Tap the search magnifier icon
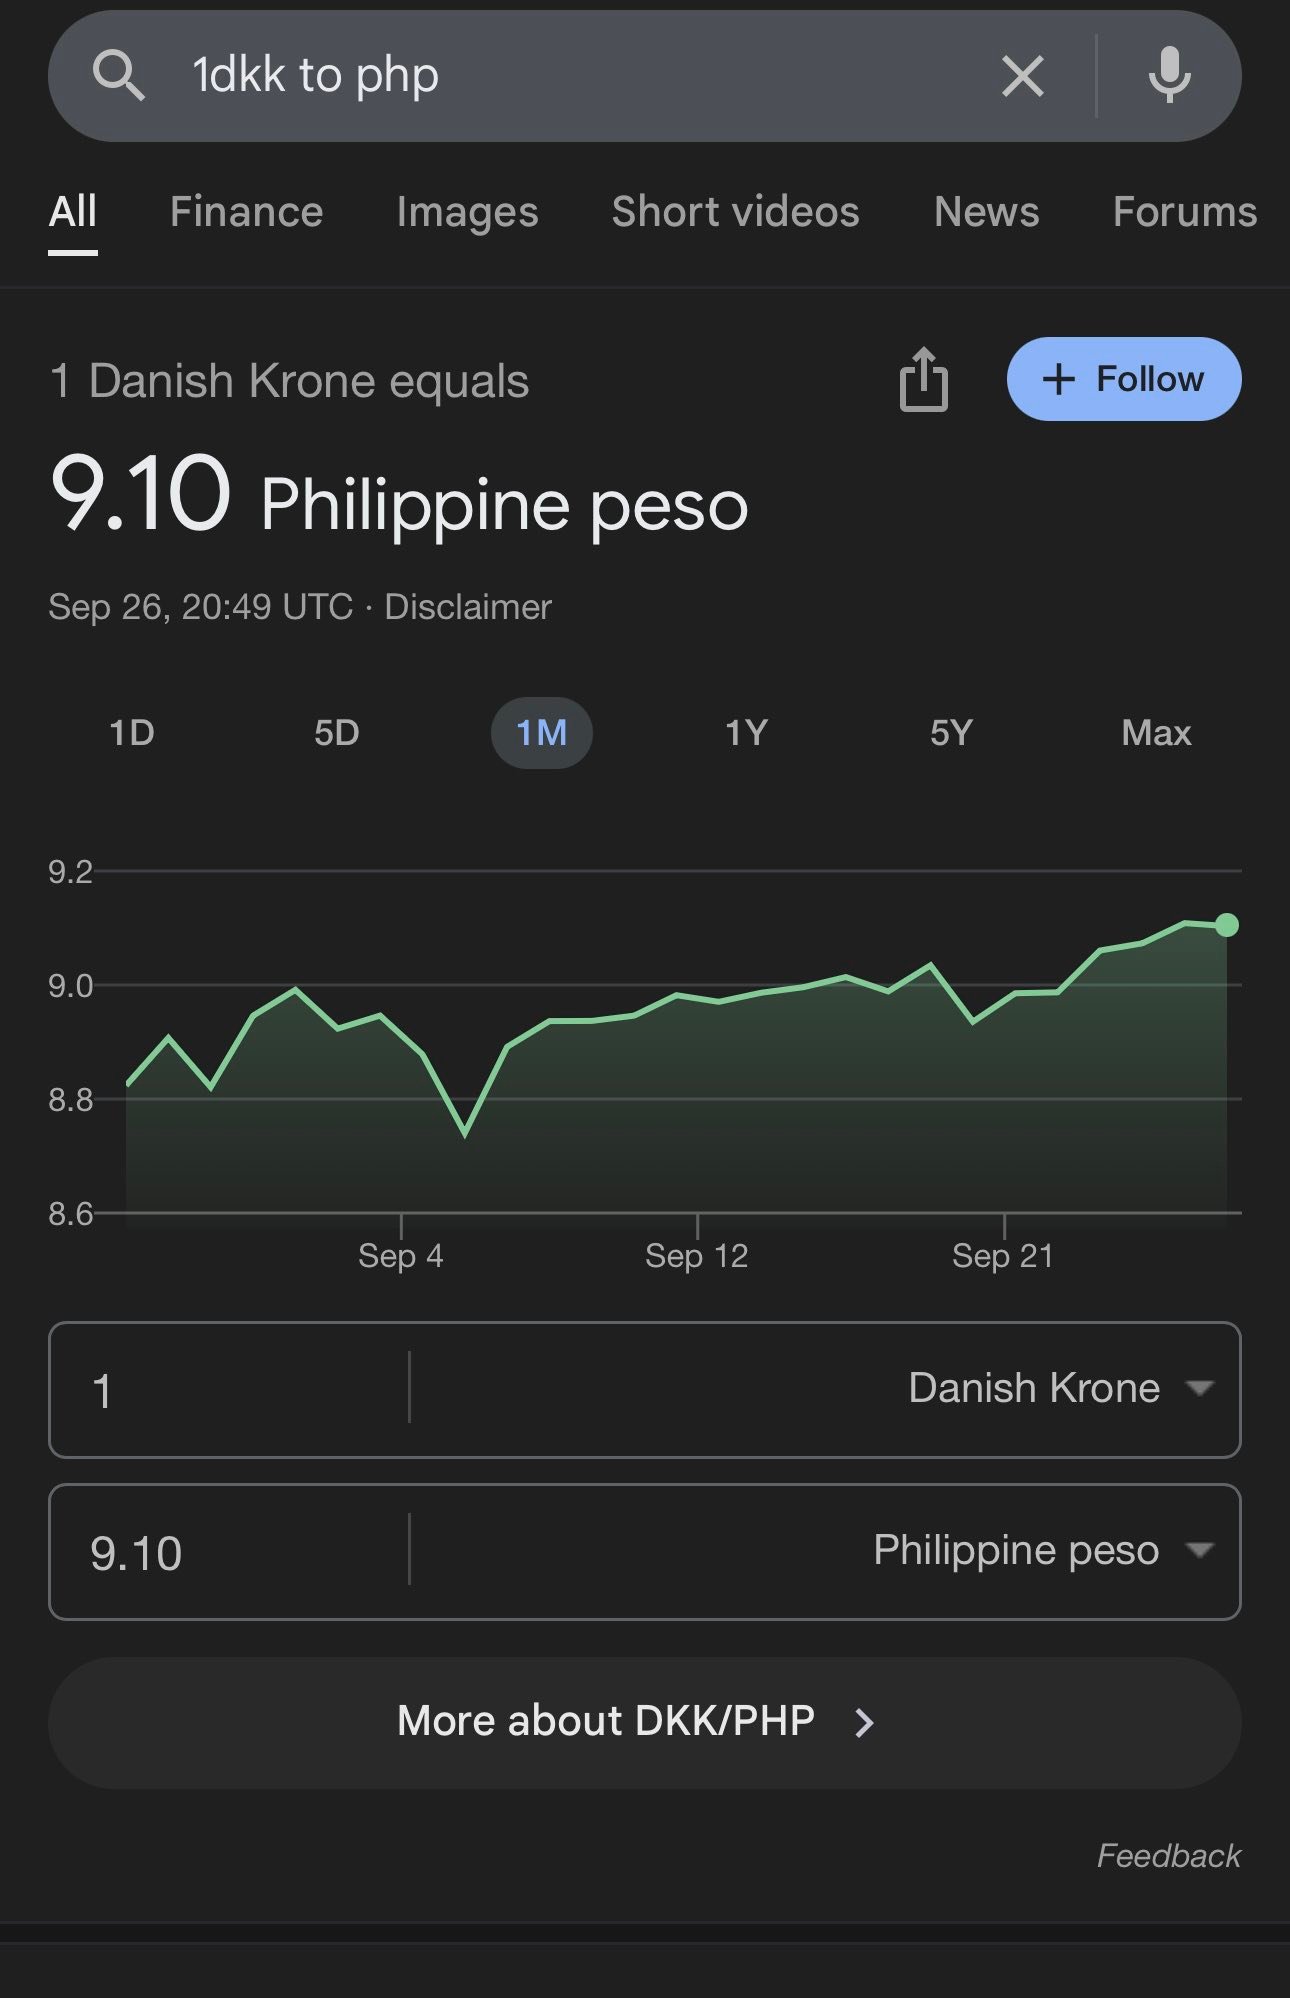 pos(118,76)
